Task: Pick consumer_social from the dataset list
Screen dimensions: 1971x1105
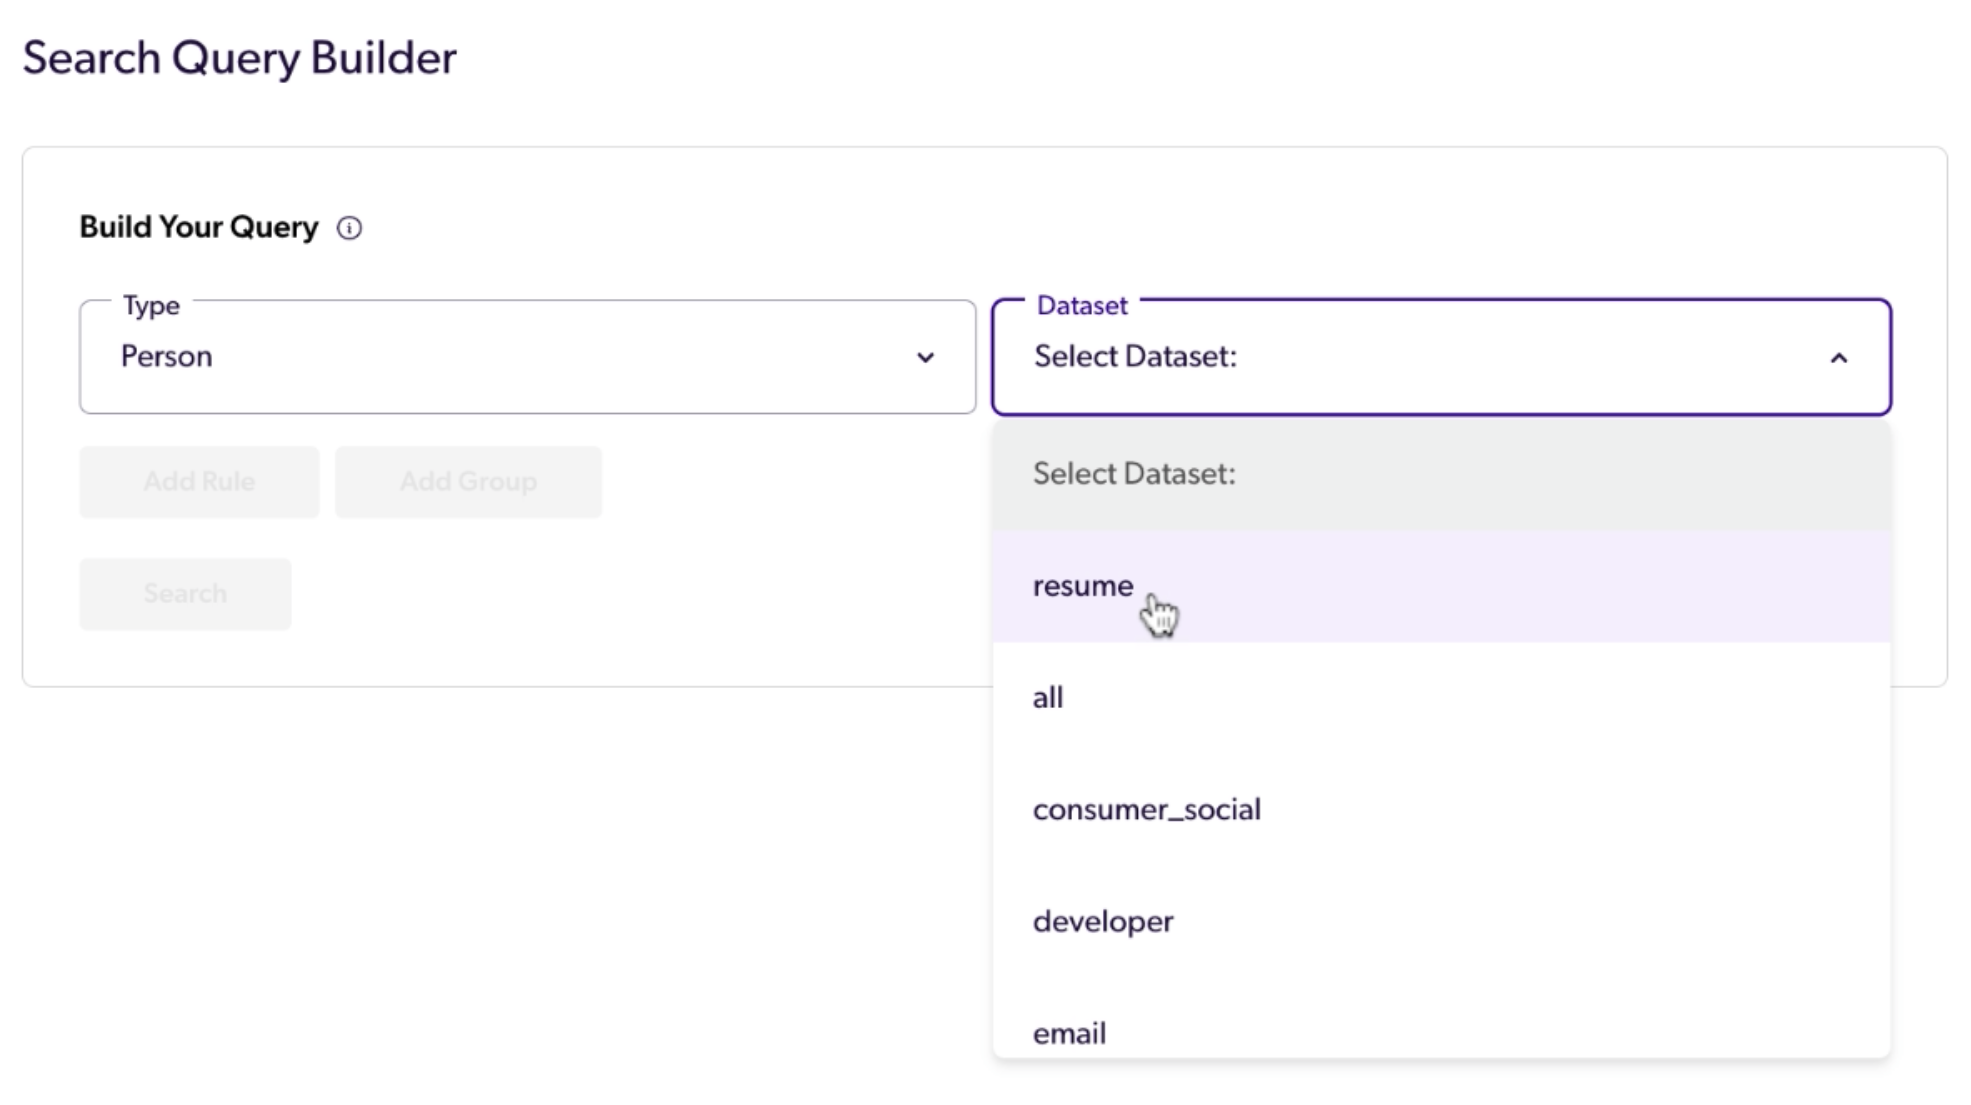Action: click(1146, 810)
